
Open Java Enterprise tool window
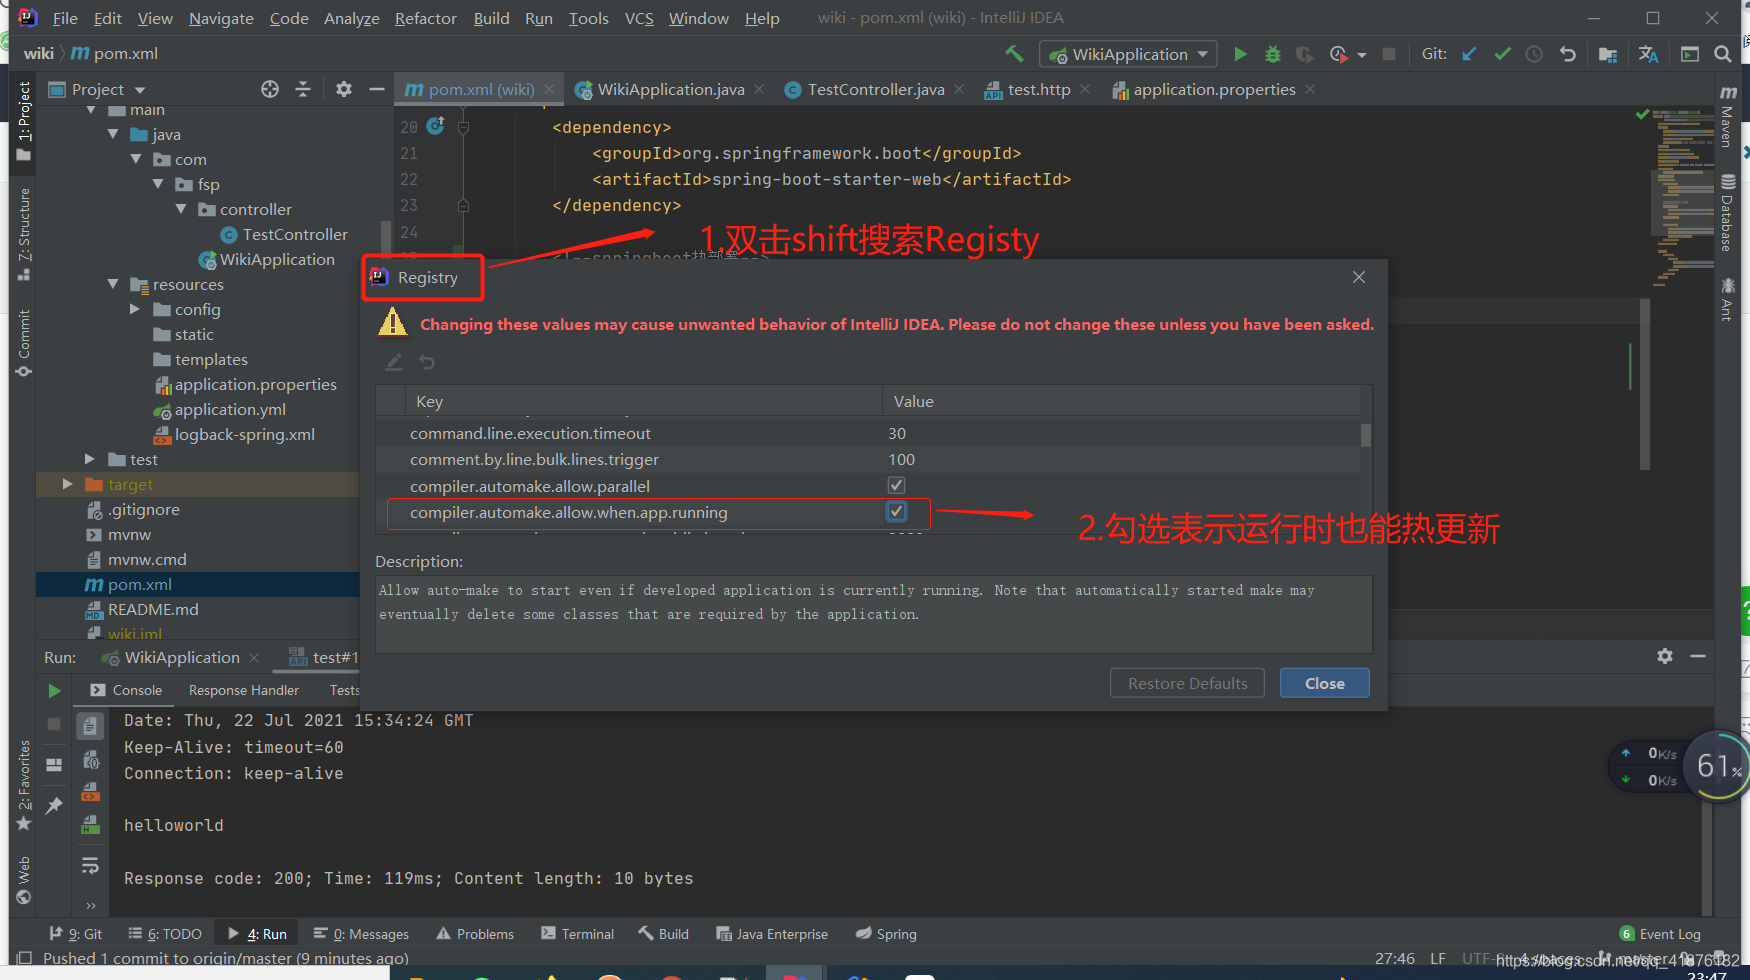(772, 934)
